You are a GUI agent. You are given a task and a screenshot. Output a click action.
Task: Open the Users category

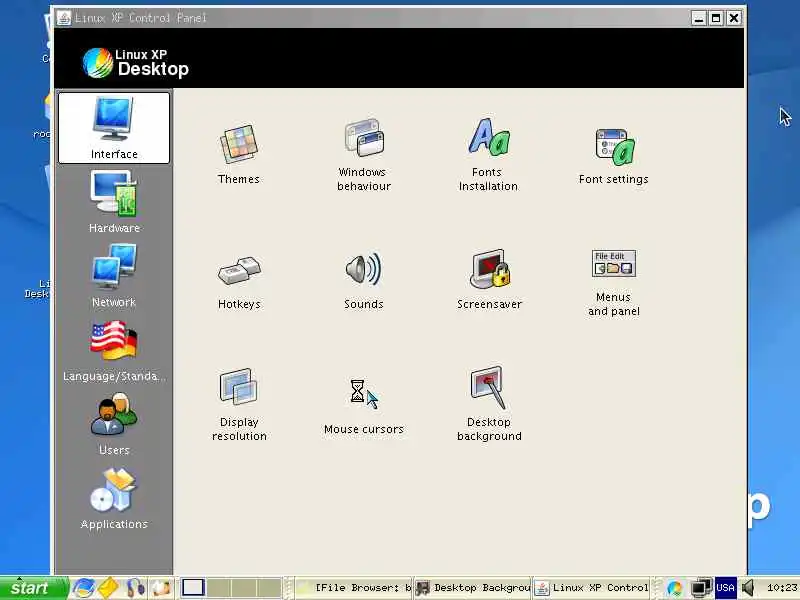coord(114,424)
